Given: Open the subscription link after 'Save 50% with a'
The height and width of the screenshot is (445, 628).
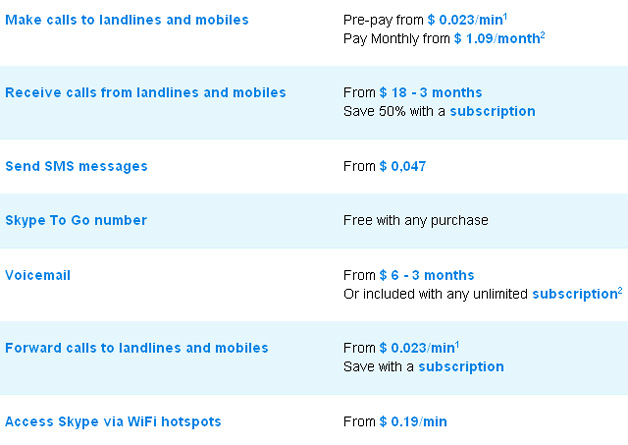Looking at the screenshot, I should tap(492, 111).
